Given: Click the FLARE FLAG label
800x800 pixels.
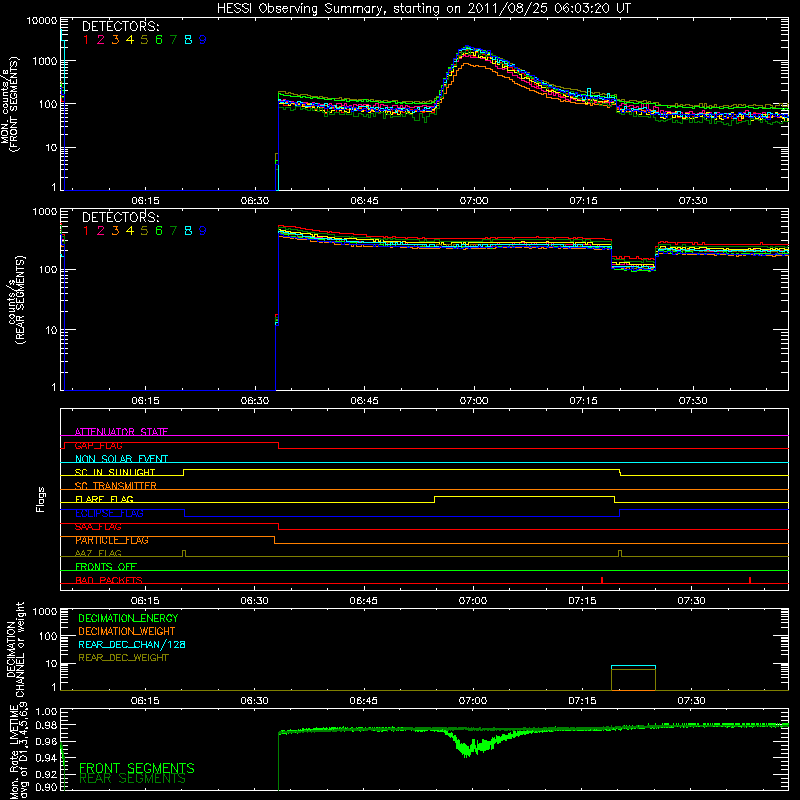Looking at the screenshot, I should (104, 499).
